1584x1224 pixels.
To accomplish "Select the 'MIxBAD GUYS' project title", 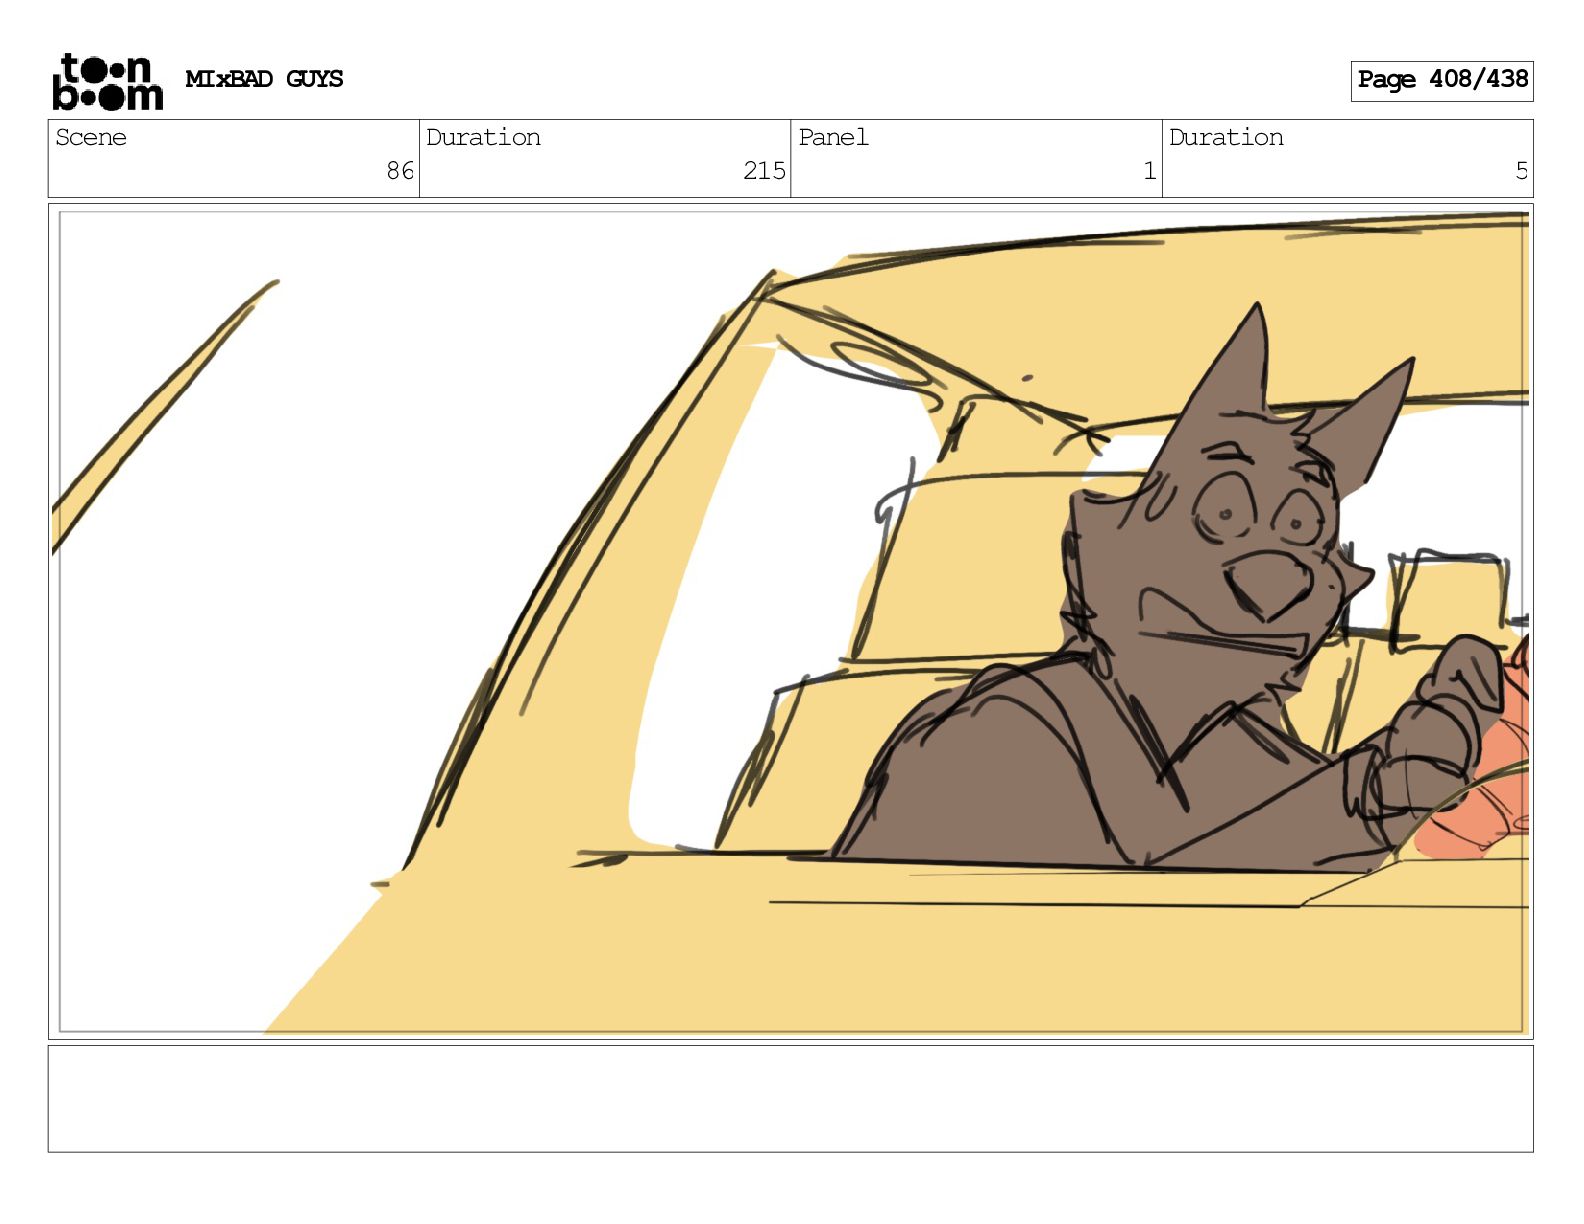I will click(264, 79).
